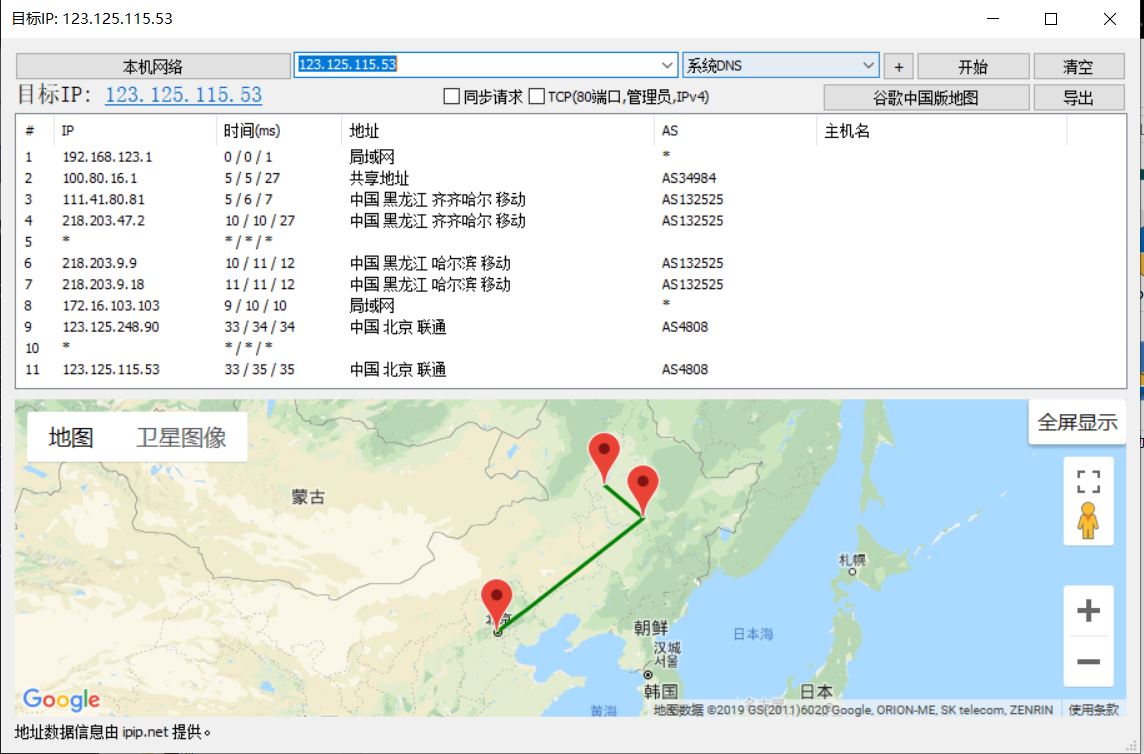Enable the 同步请求 checkbox
The height and width of the screenshot is (754, 1144).
coord(452,96)
